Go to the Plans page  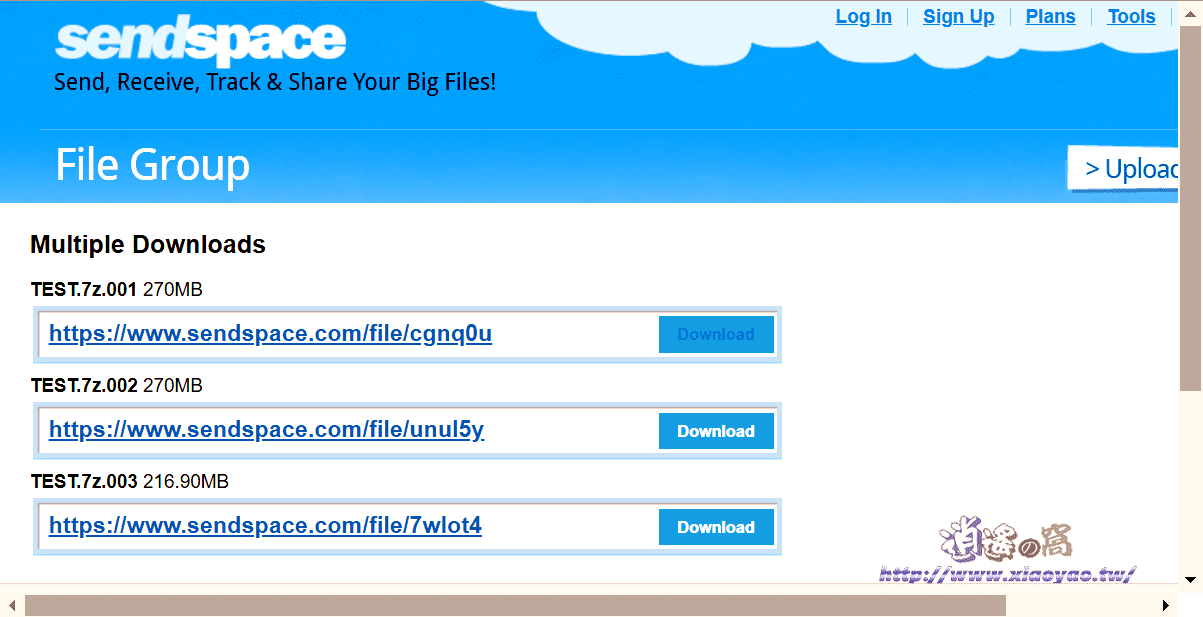[x=1050, y=16]
